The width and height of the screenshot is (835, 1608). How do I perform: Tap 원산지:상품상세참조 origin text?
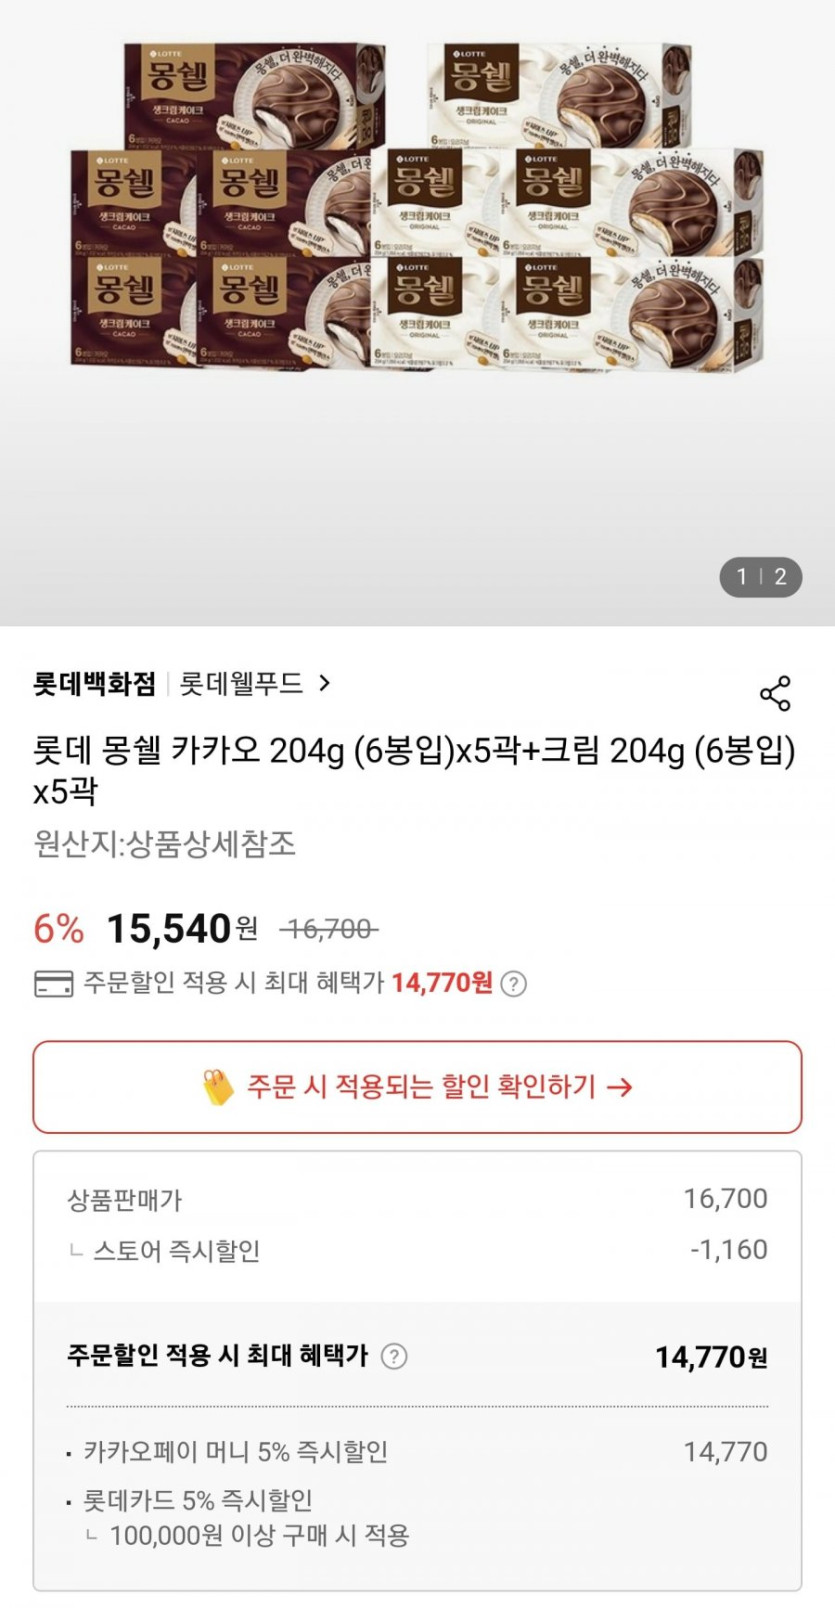pos(165,844)
